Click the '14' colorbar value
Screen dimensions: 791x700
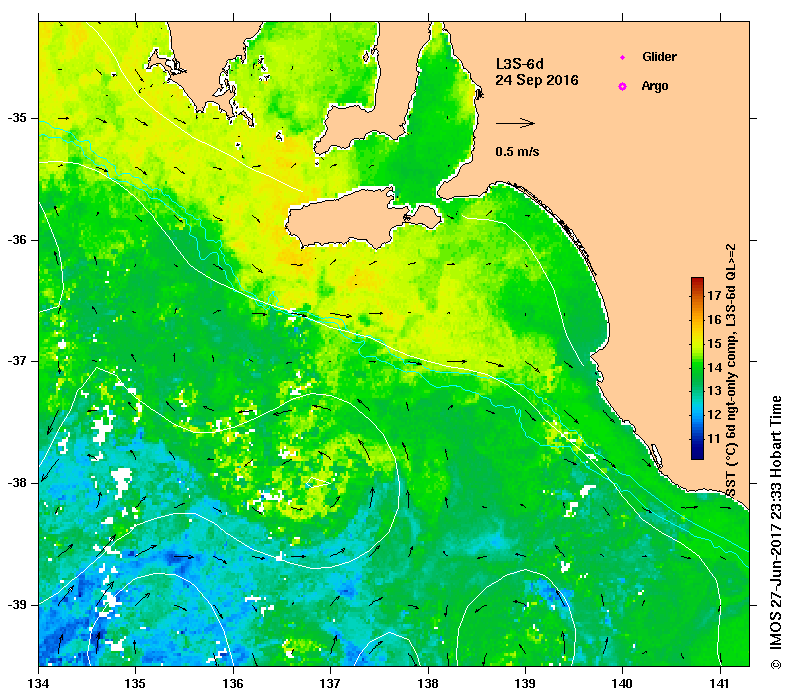(714, 367)
